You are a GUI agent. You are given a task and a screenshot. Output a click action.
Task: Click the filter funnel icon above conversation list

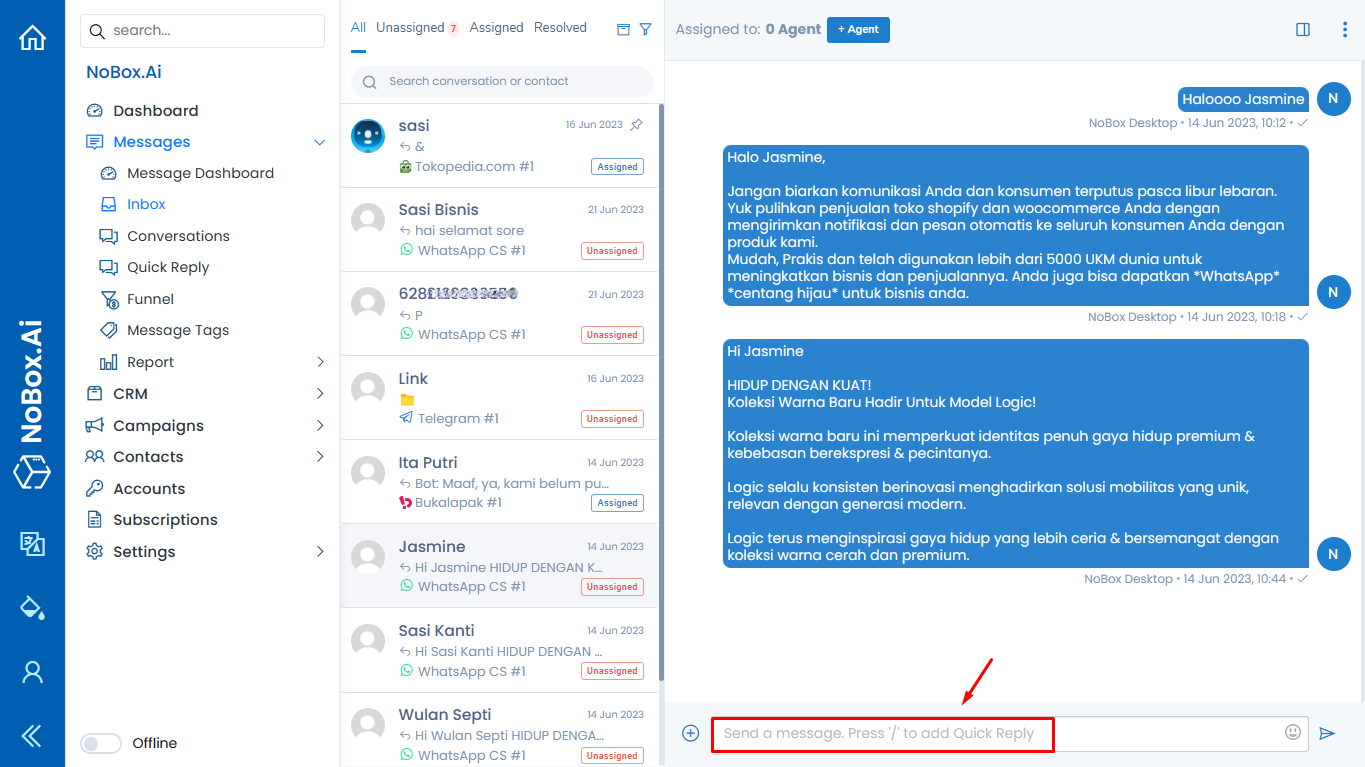[x=645, y=29]
